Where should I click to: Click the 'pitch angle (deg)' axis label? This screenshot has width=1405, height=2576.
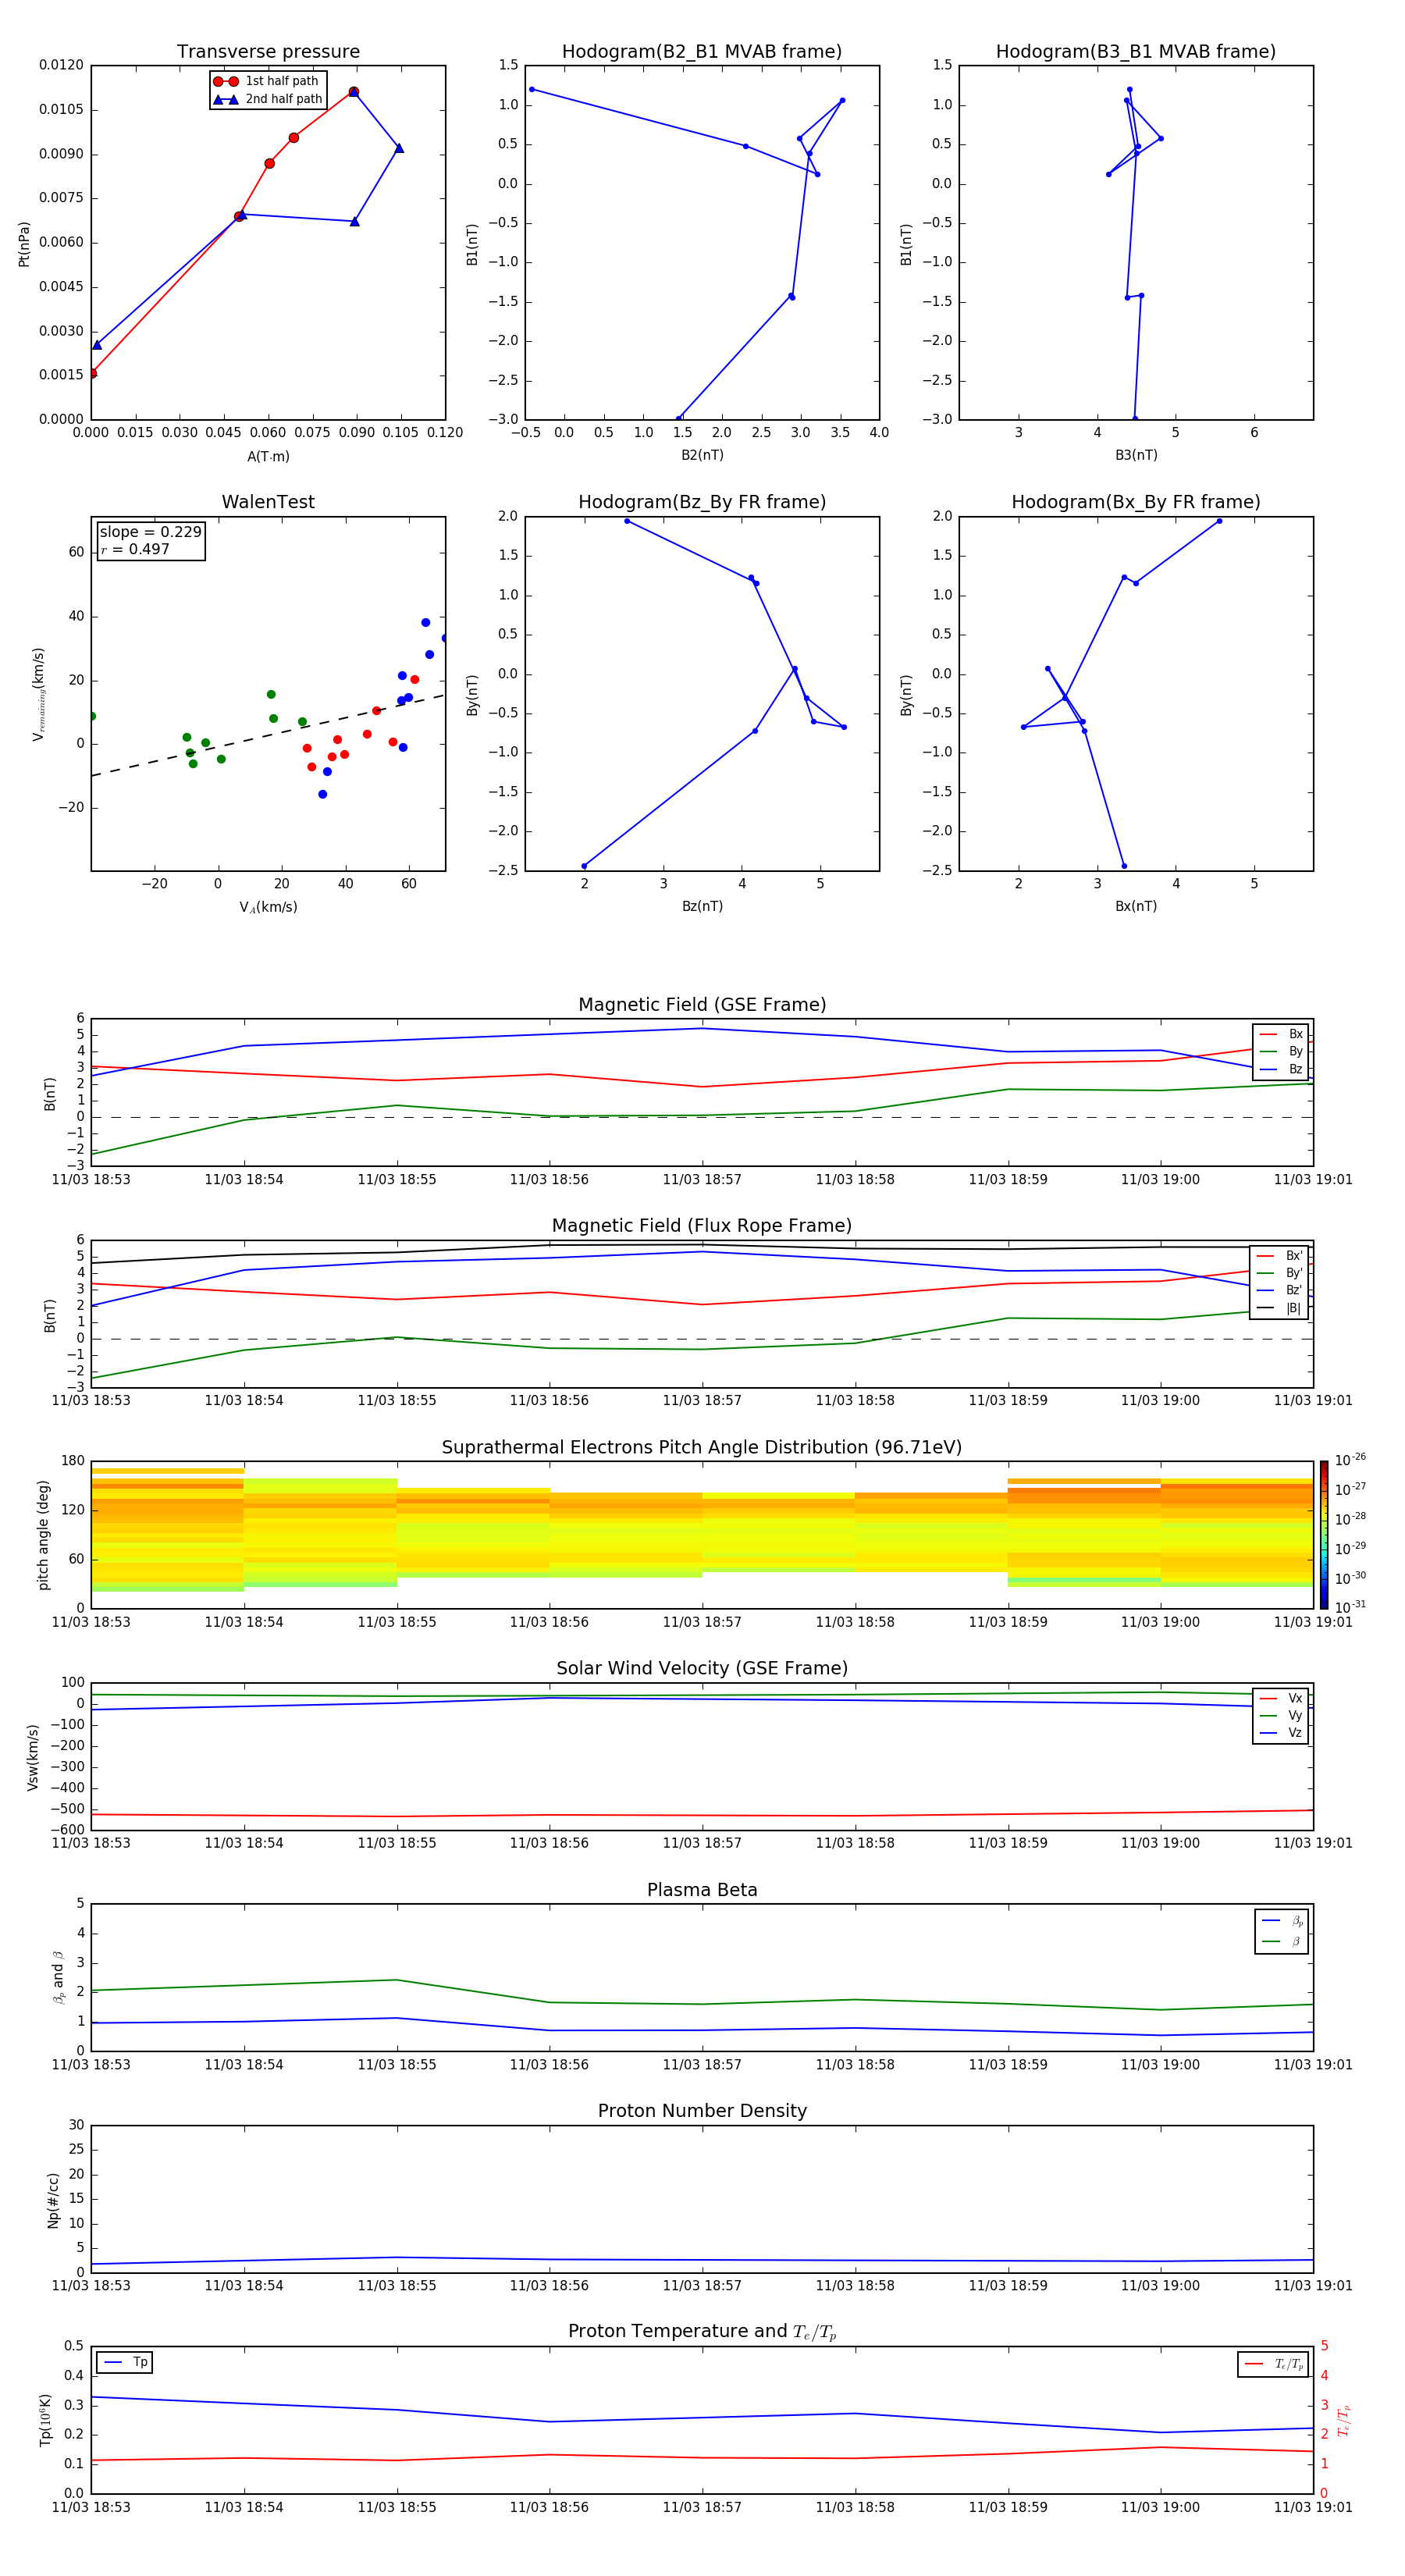[43, 1535]
